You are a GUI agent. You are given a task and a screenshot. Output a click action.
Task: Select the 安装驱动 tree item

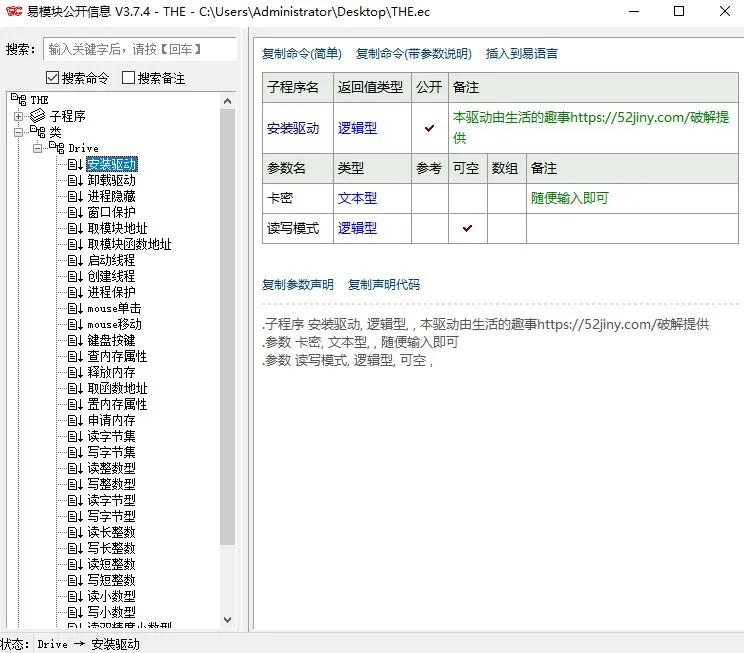[x=112, y=164]
